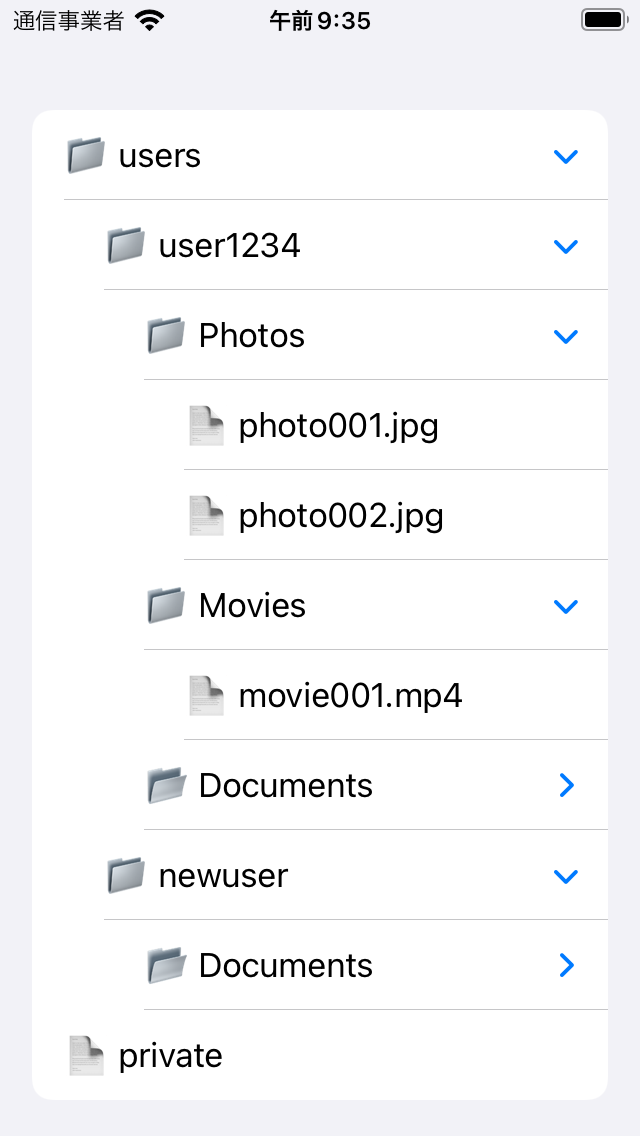
Task: Click the photo001.jpg file icon
Action: point(207,425)
